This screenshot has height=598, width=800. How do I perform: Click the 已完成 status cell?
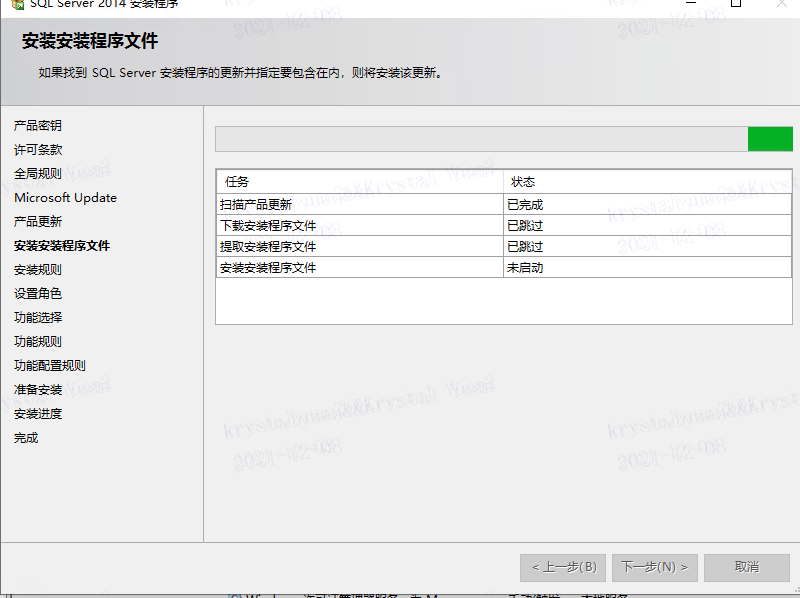tap(647, 205)
